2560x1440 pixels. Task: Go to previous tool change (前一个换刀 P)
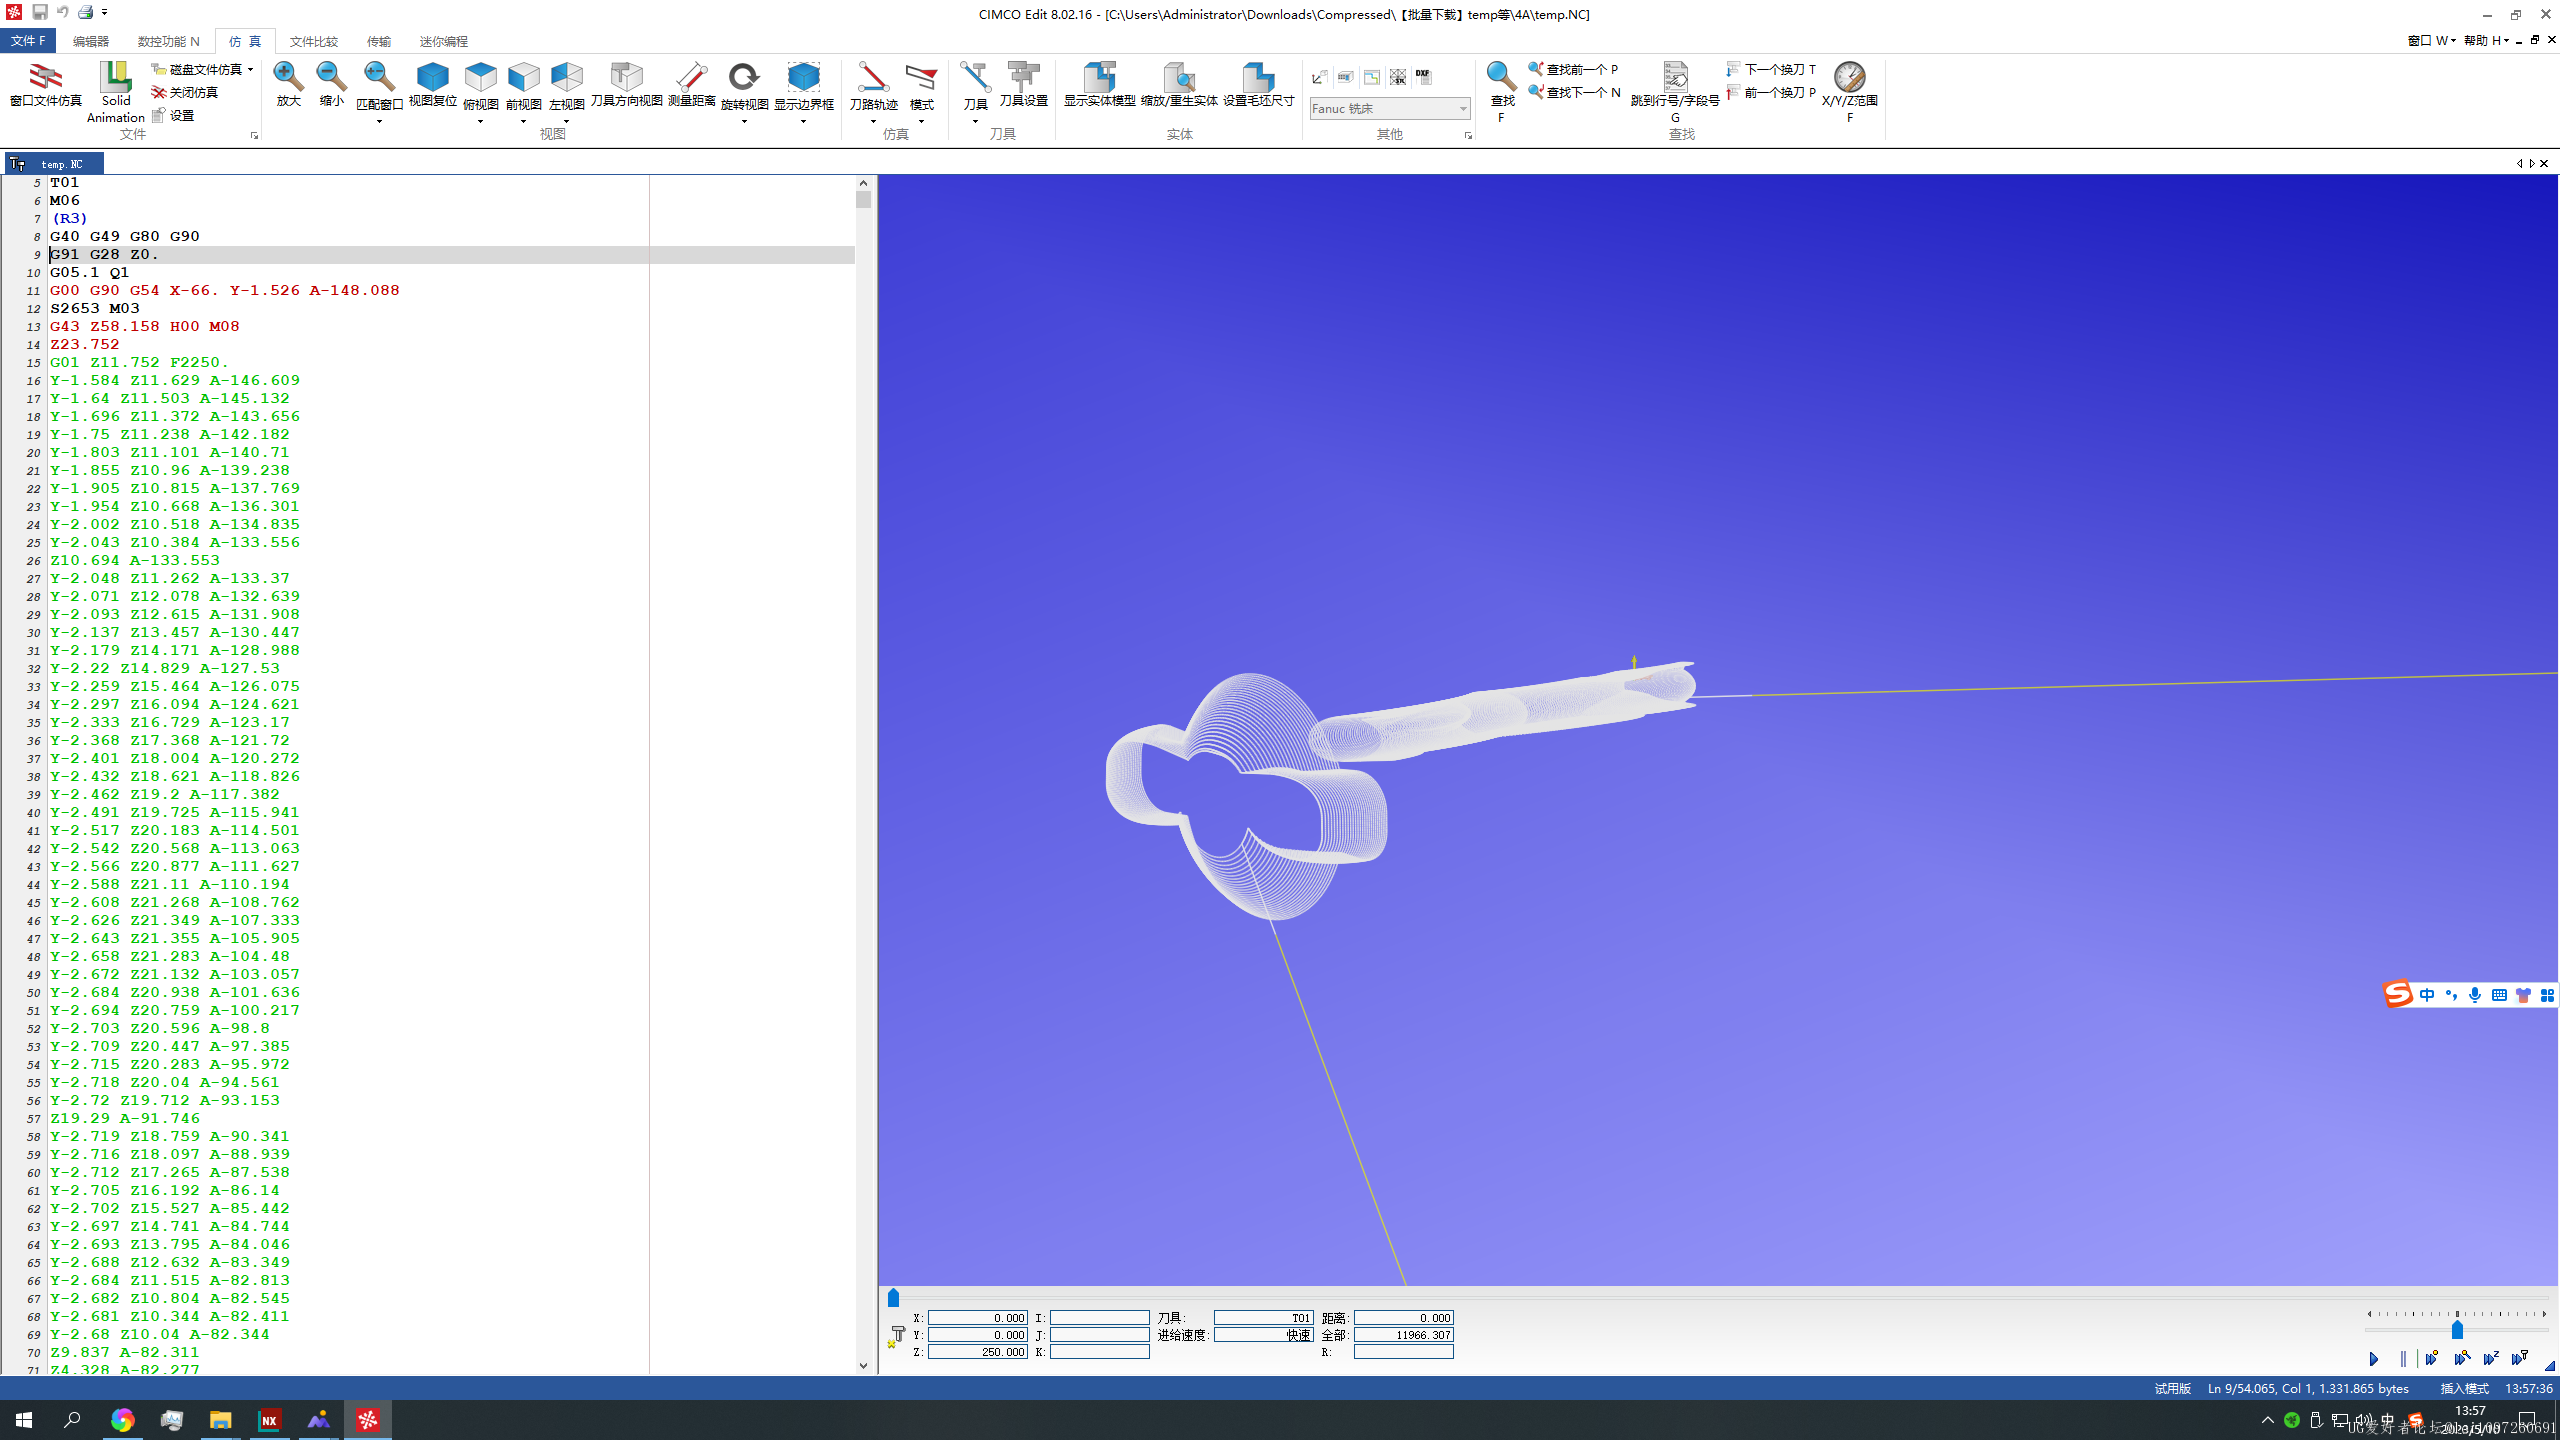[1771, 92]
